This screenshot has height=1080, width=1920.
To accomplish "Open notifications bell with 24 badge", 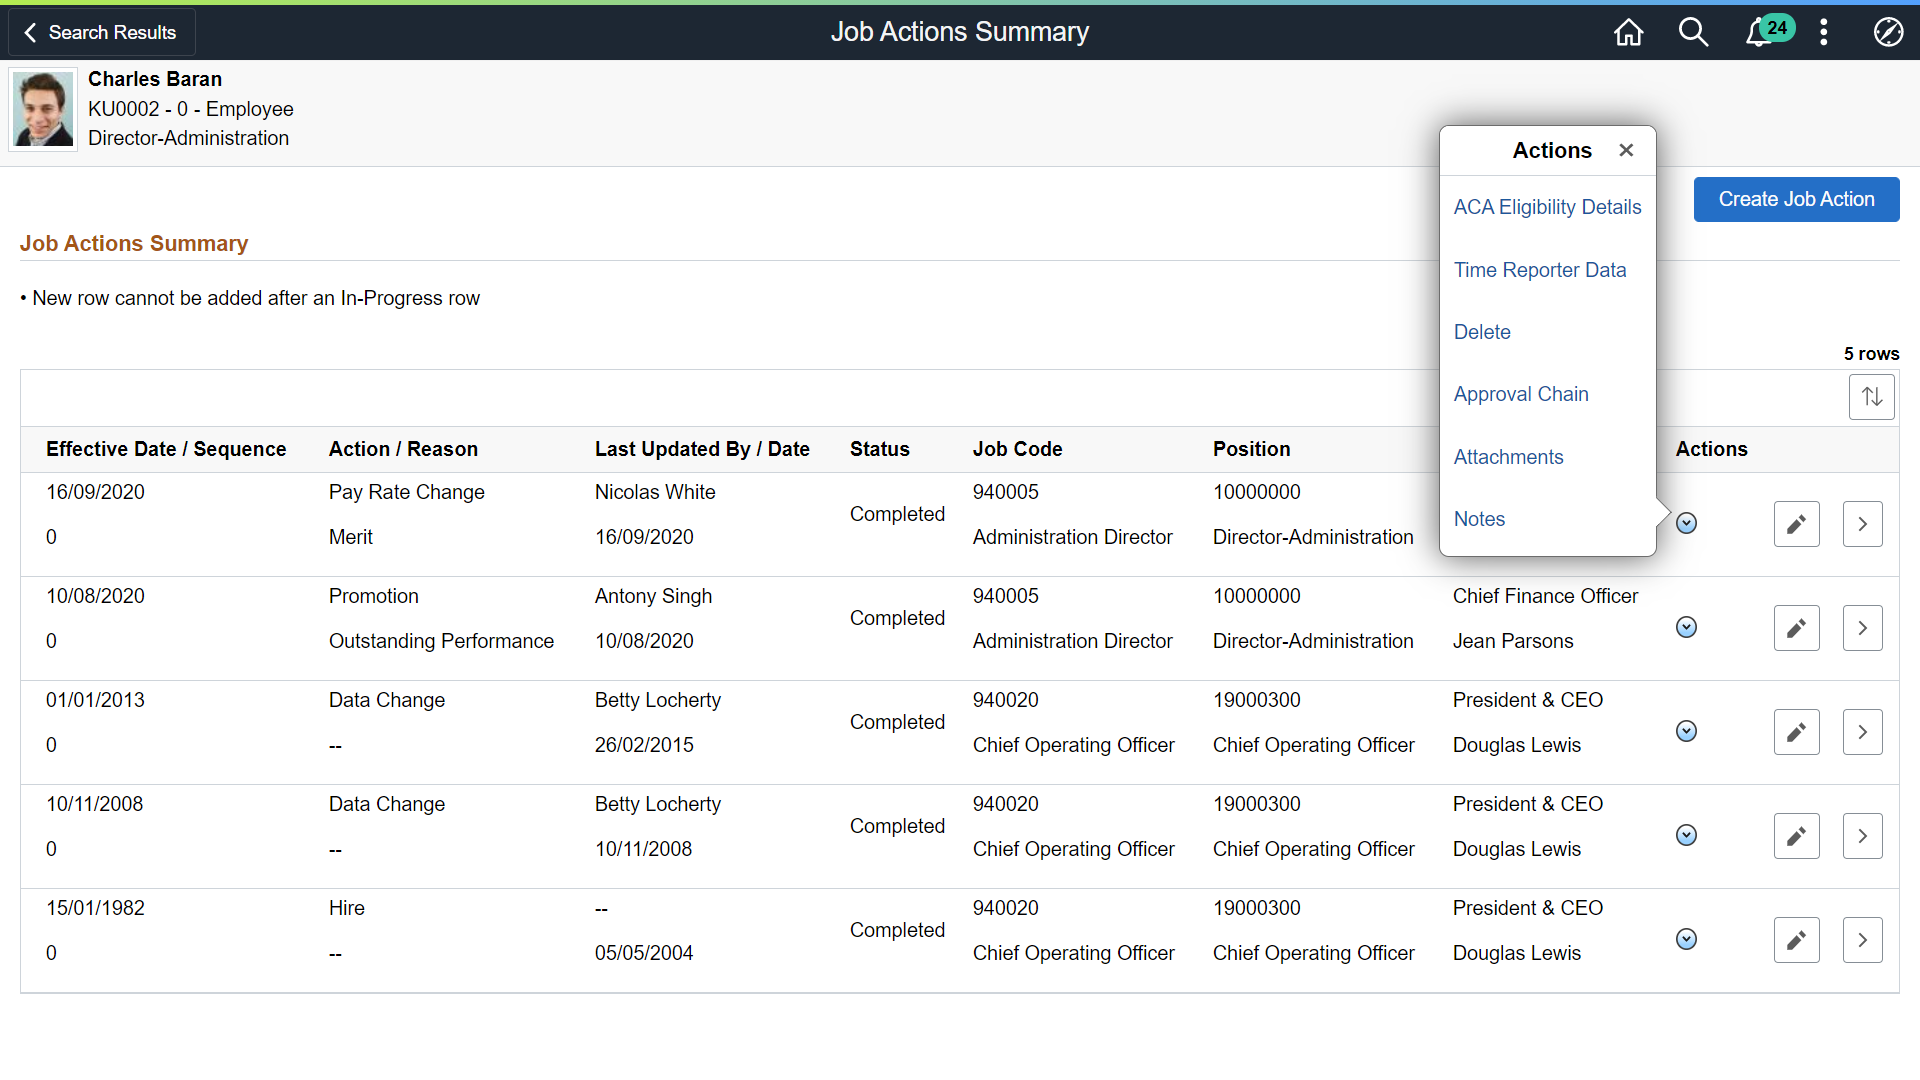I will (1759, 32).
